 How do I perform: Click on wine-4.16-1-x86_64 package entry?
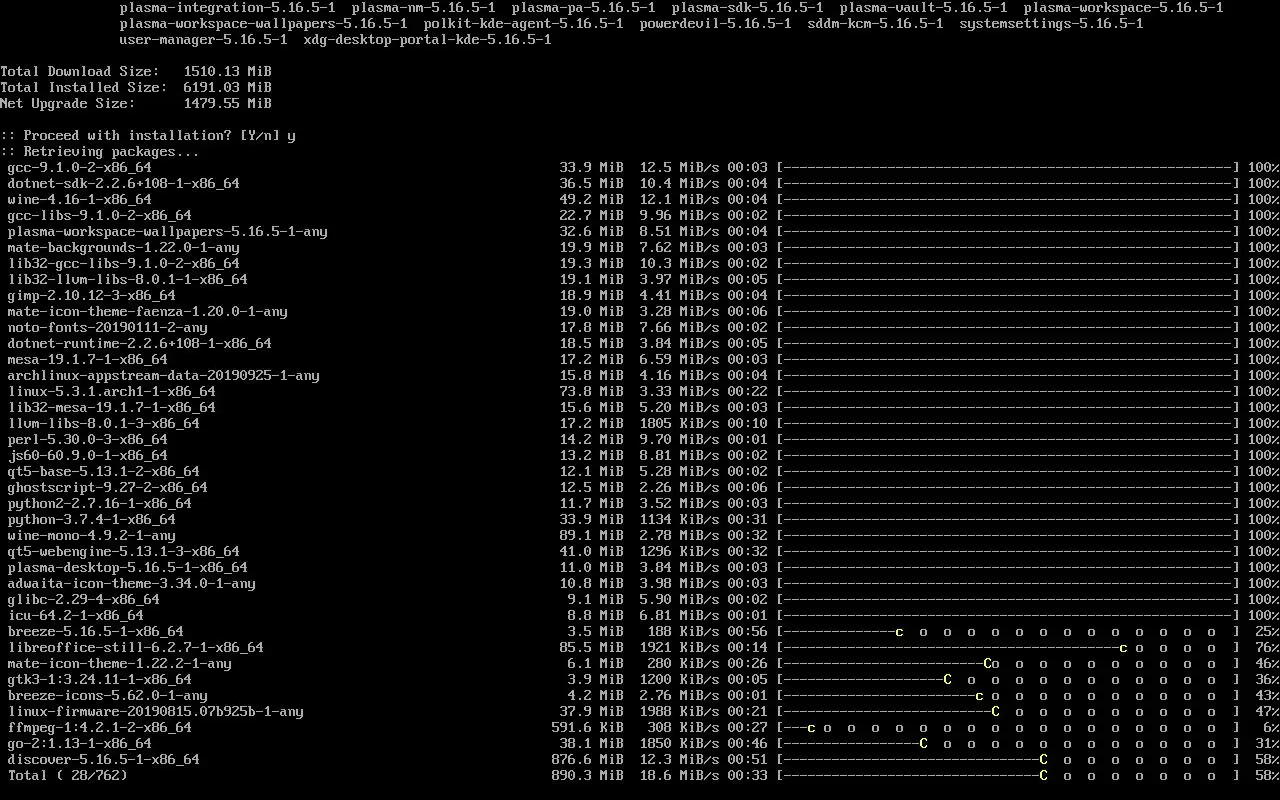(80, 200)
